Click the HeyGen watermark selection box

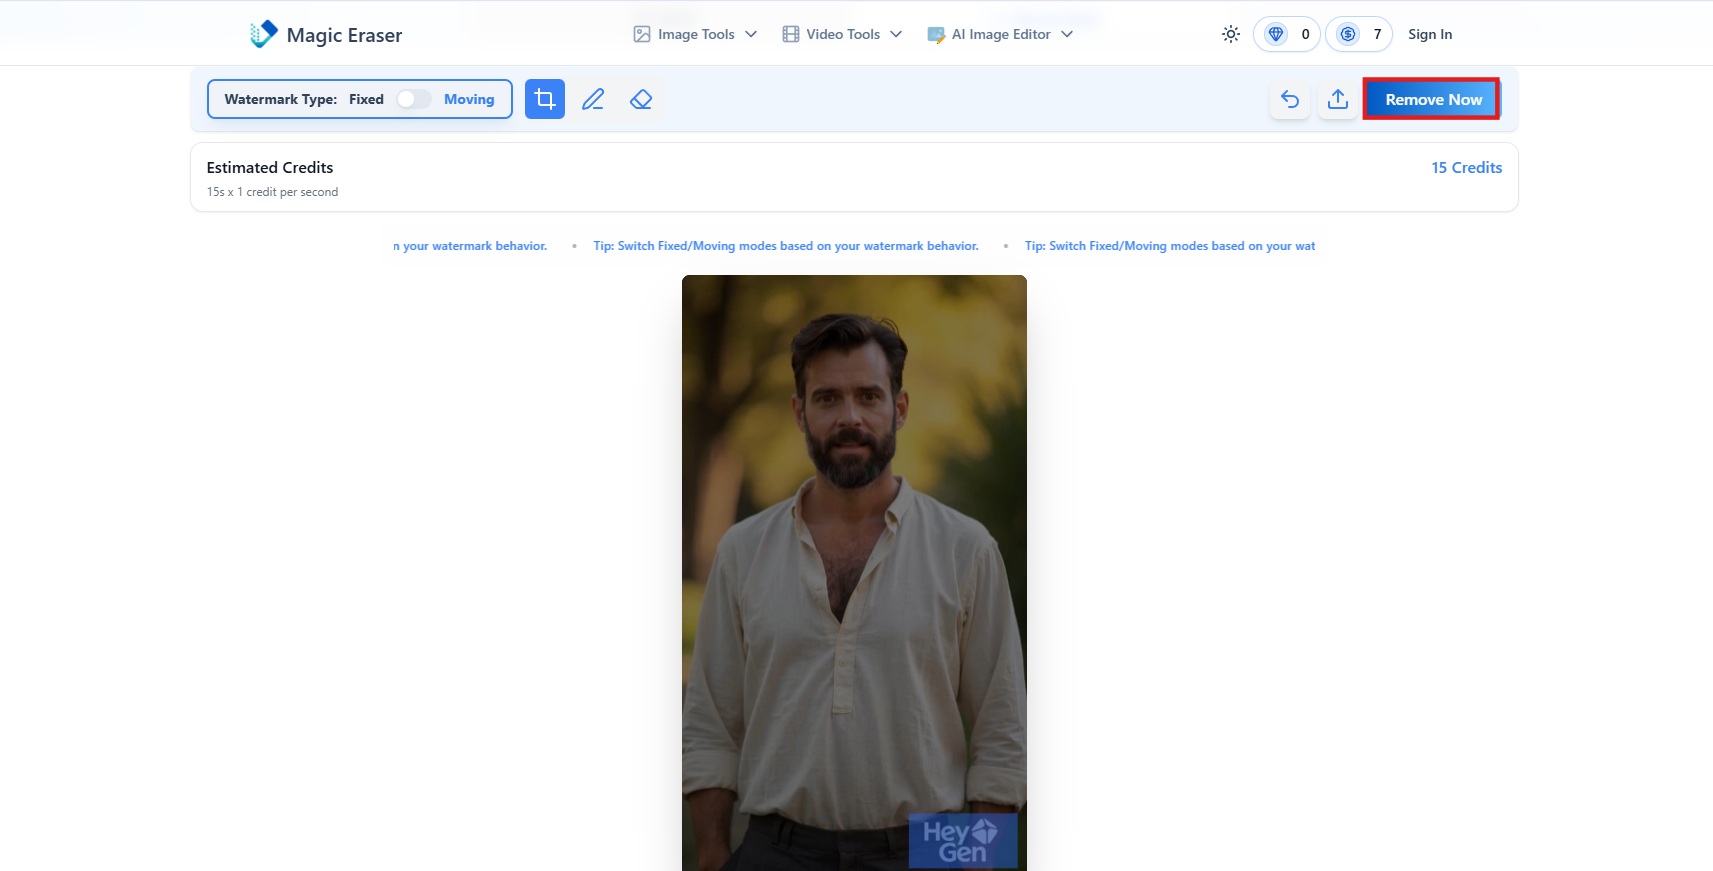[963, 840]
